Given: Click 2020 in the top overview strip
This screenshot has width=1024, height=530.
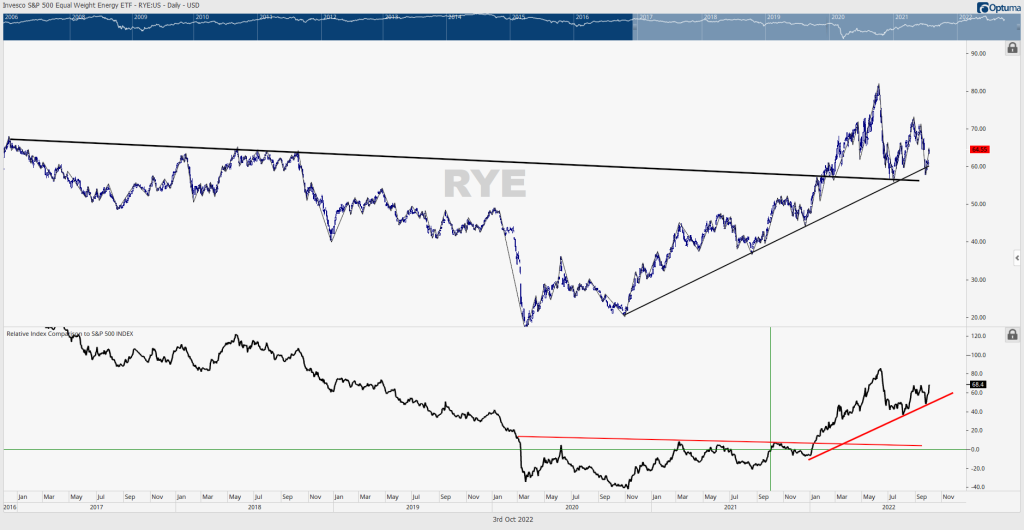Looking at the screenshot, I should tap(839, 17).
